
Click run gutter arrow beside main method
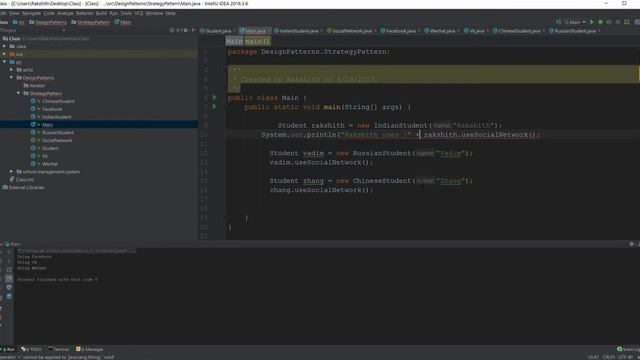click(214, 107)
